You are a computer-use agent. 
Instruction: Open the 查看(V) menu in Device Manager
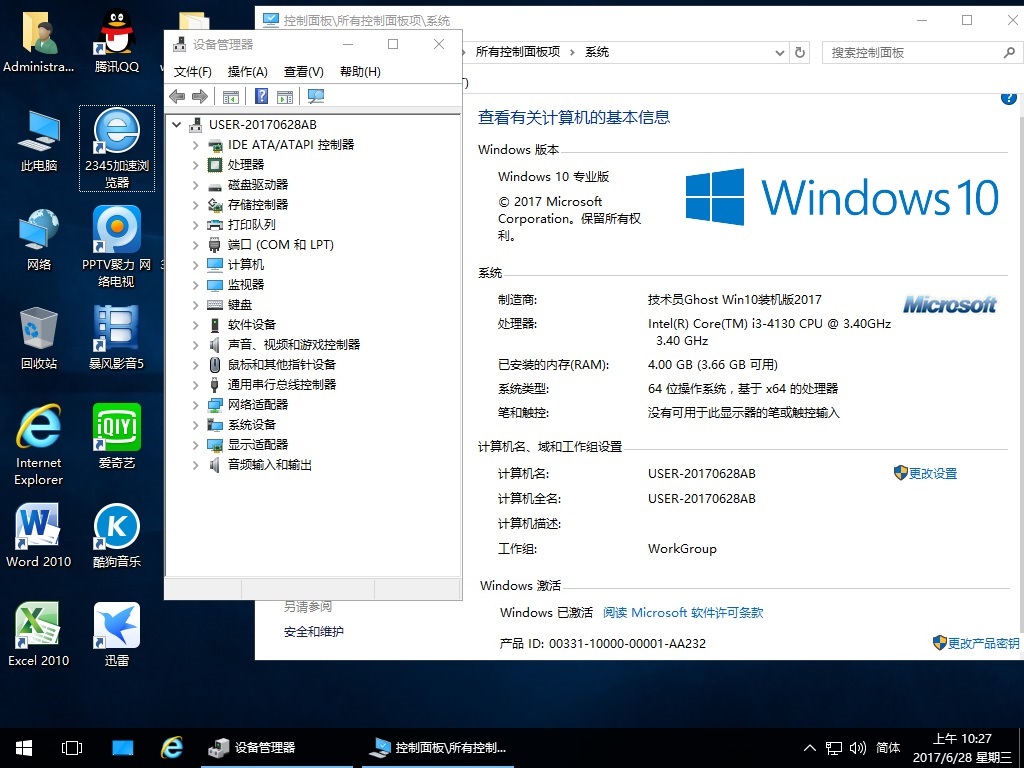303,71
